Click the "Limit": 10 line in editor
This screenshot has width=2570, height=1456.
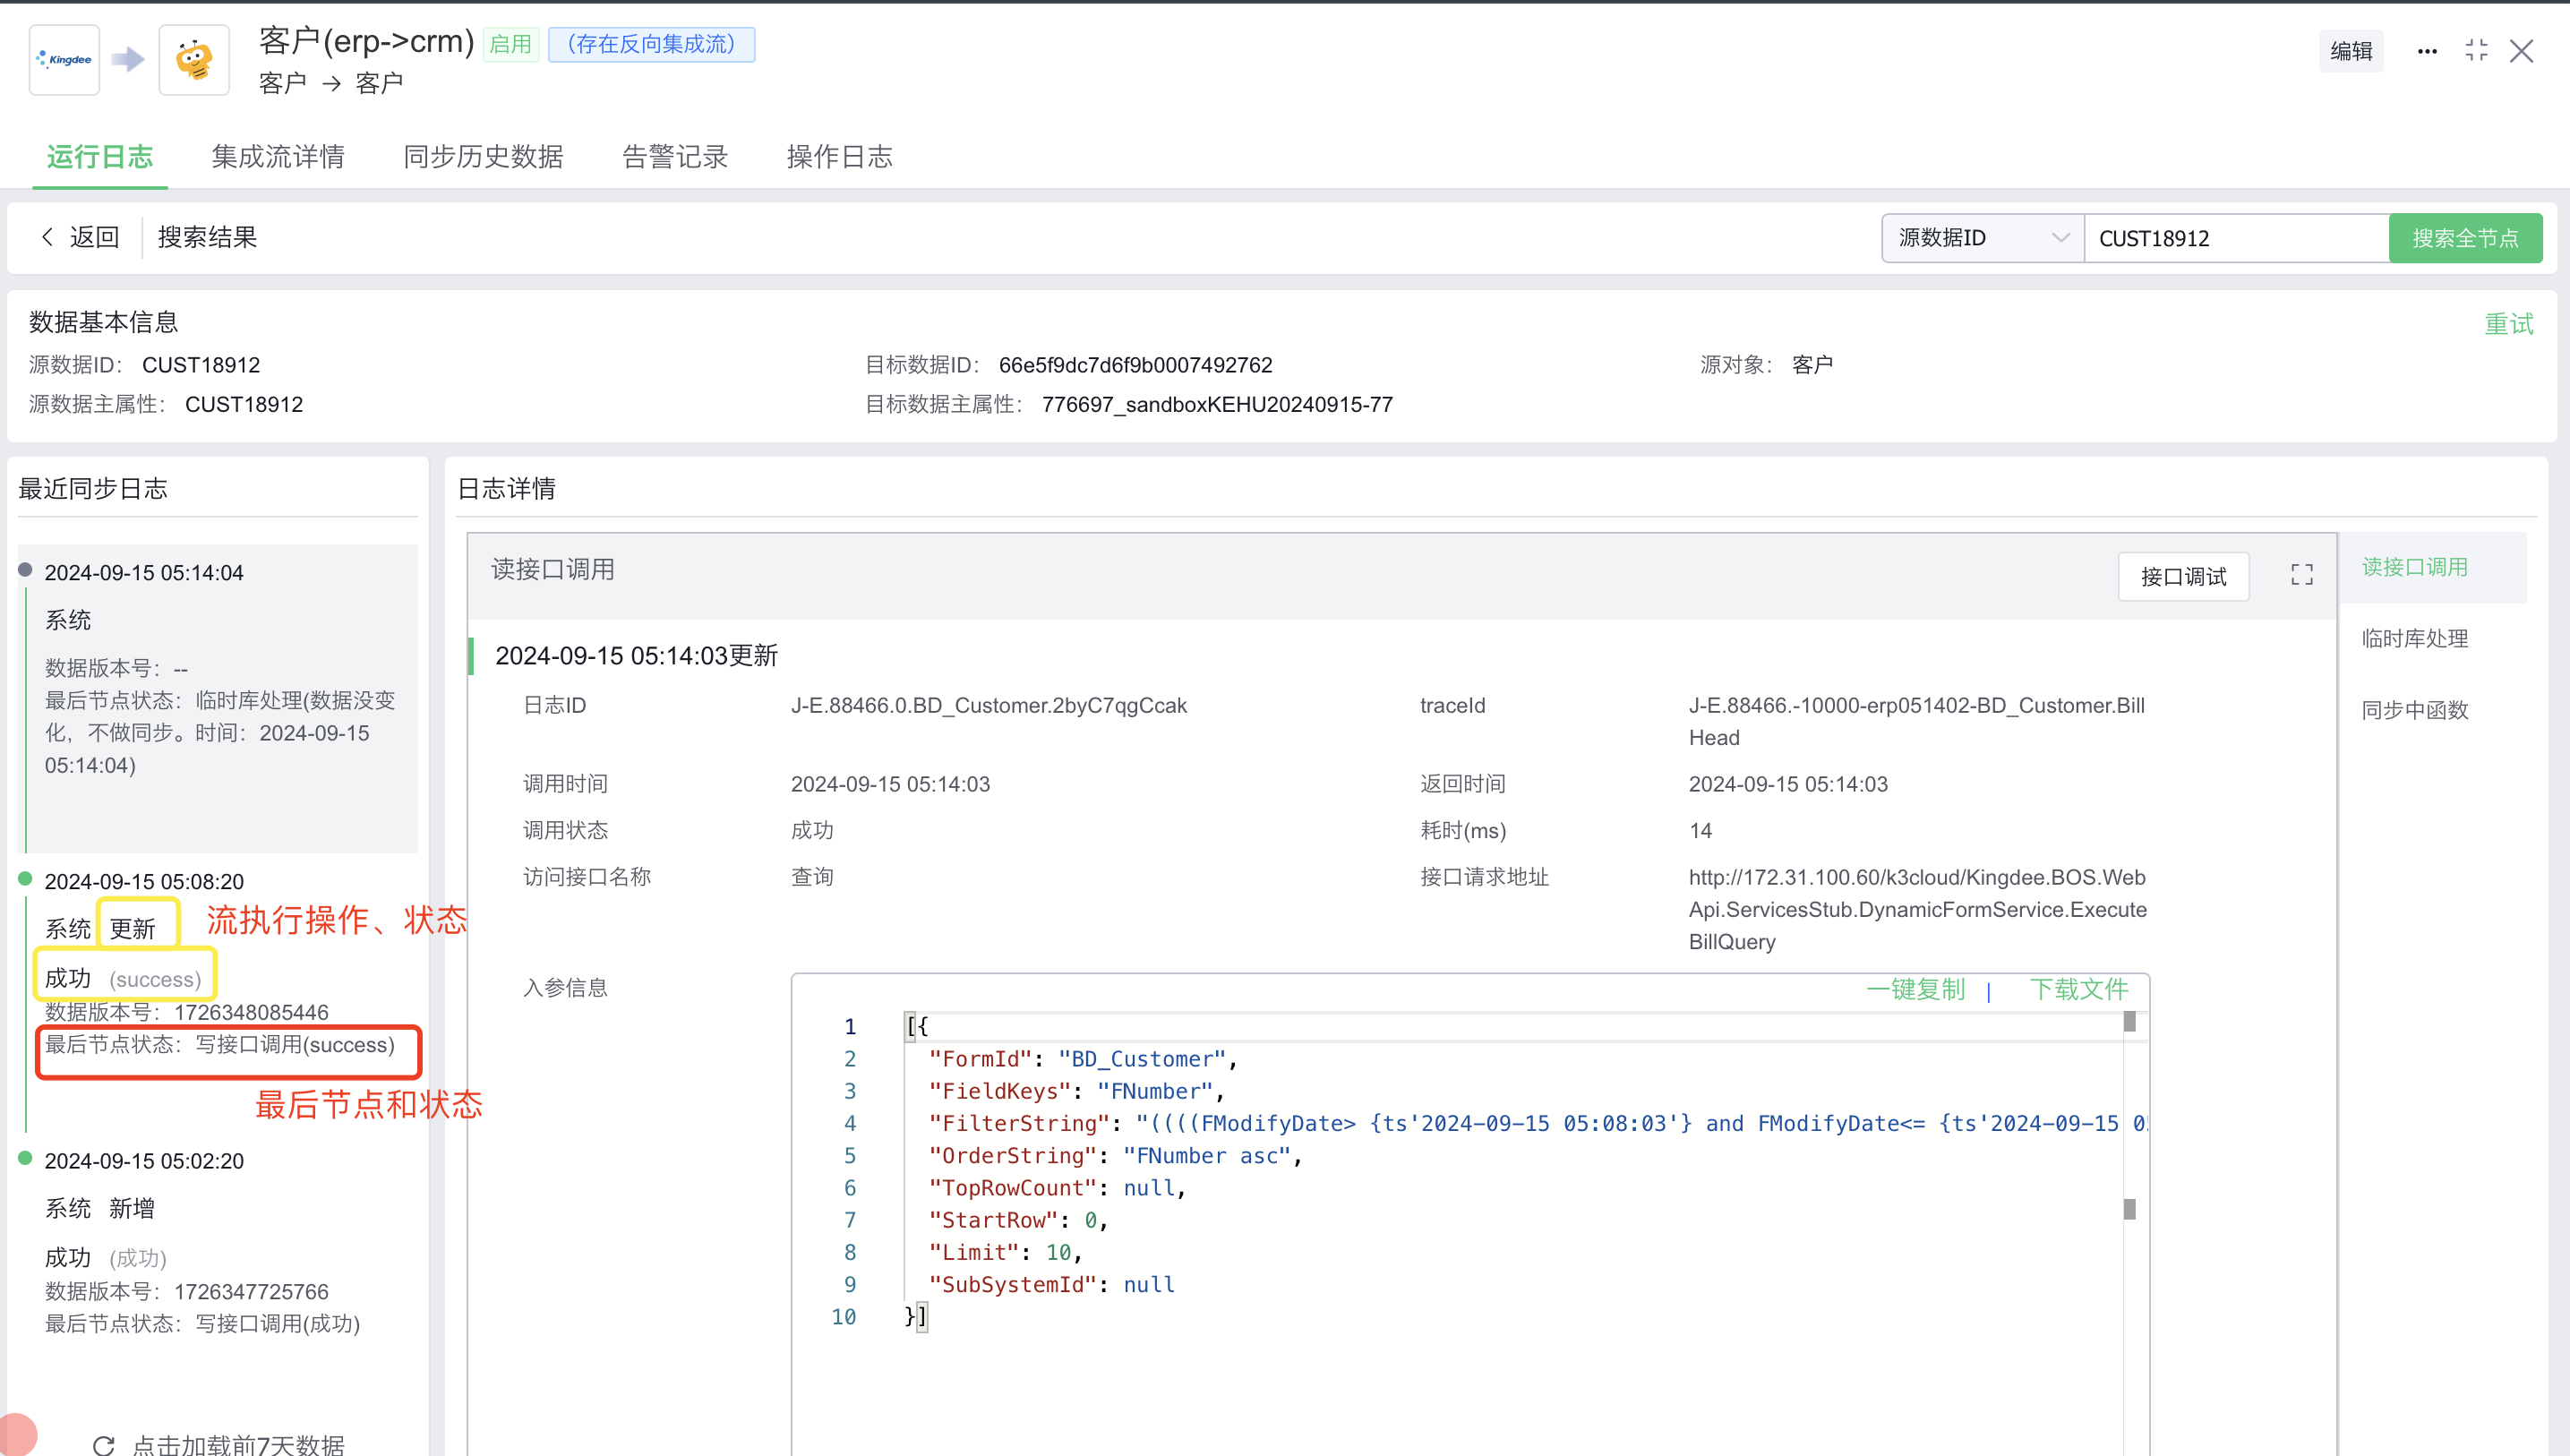(1005, 1252)
